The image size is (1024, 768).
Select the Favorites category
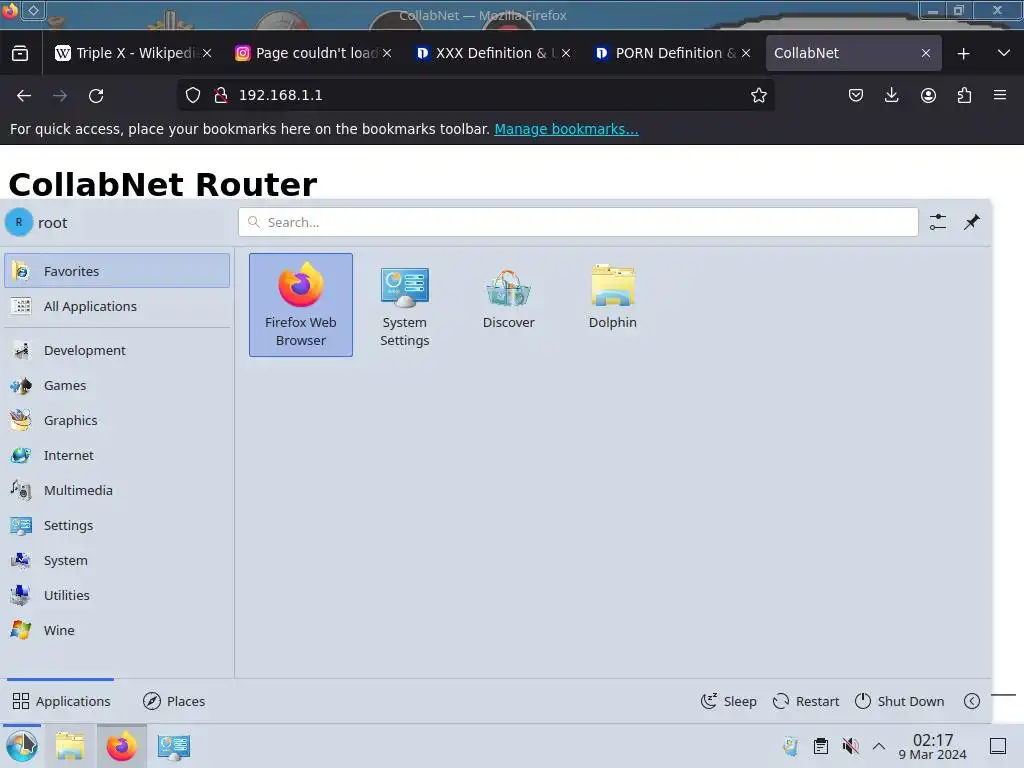[x=117, y=271]
